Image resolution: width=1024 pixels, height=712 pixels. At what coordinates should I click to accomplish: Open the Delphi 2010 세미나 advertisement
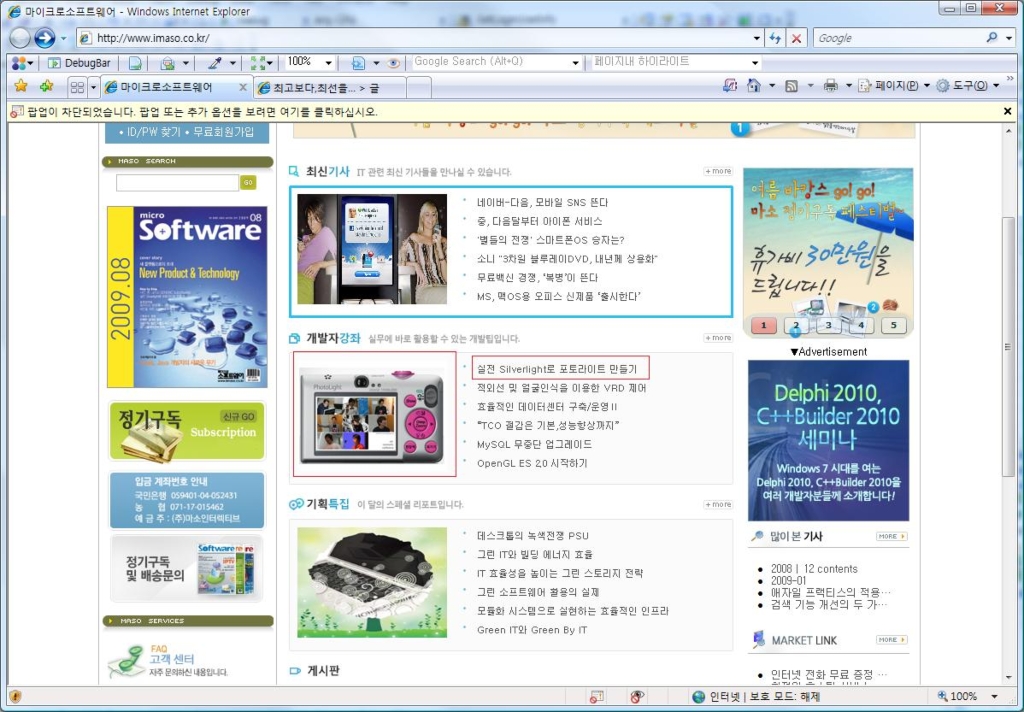828,440
